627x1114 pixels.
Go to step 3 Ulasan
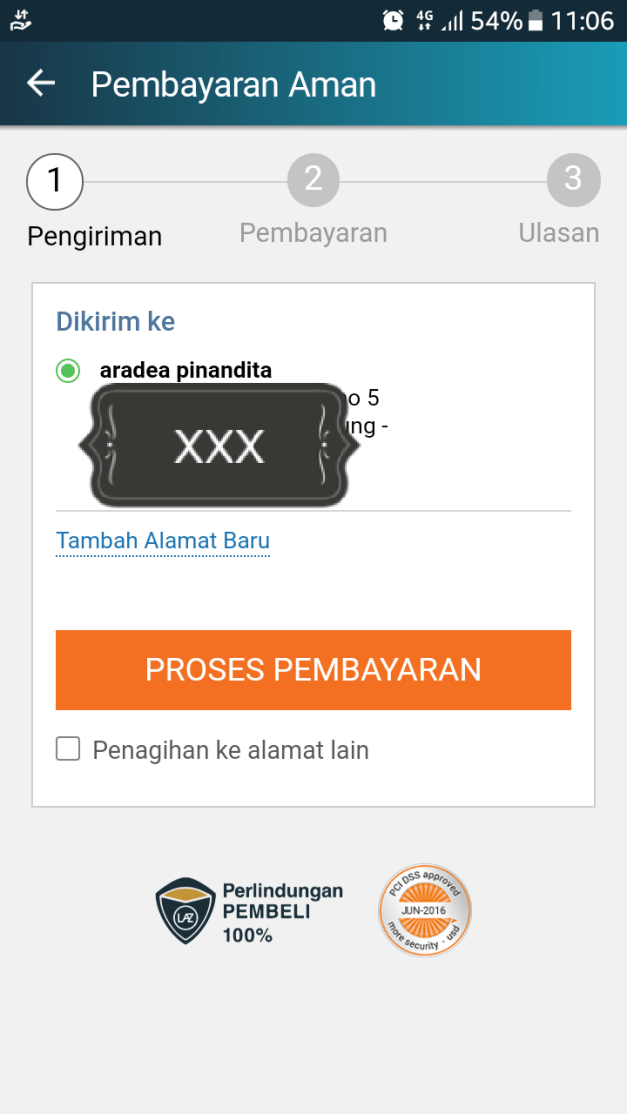pyautogui.click(x=573, y=181)
